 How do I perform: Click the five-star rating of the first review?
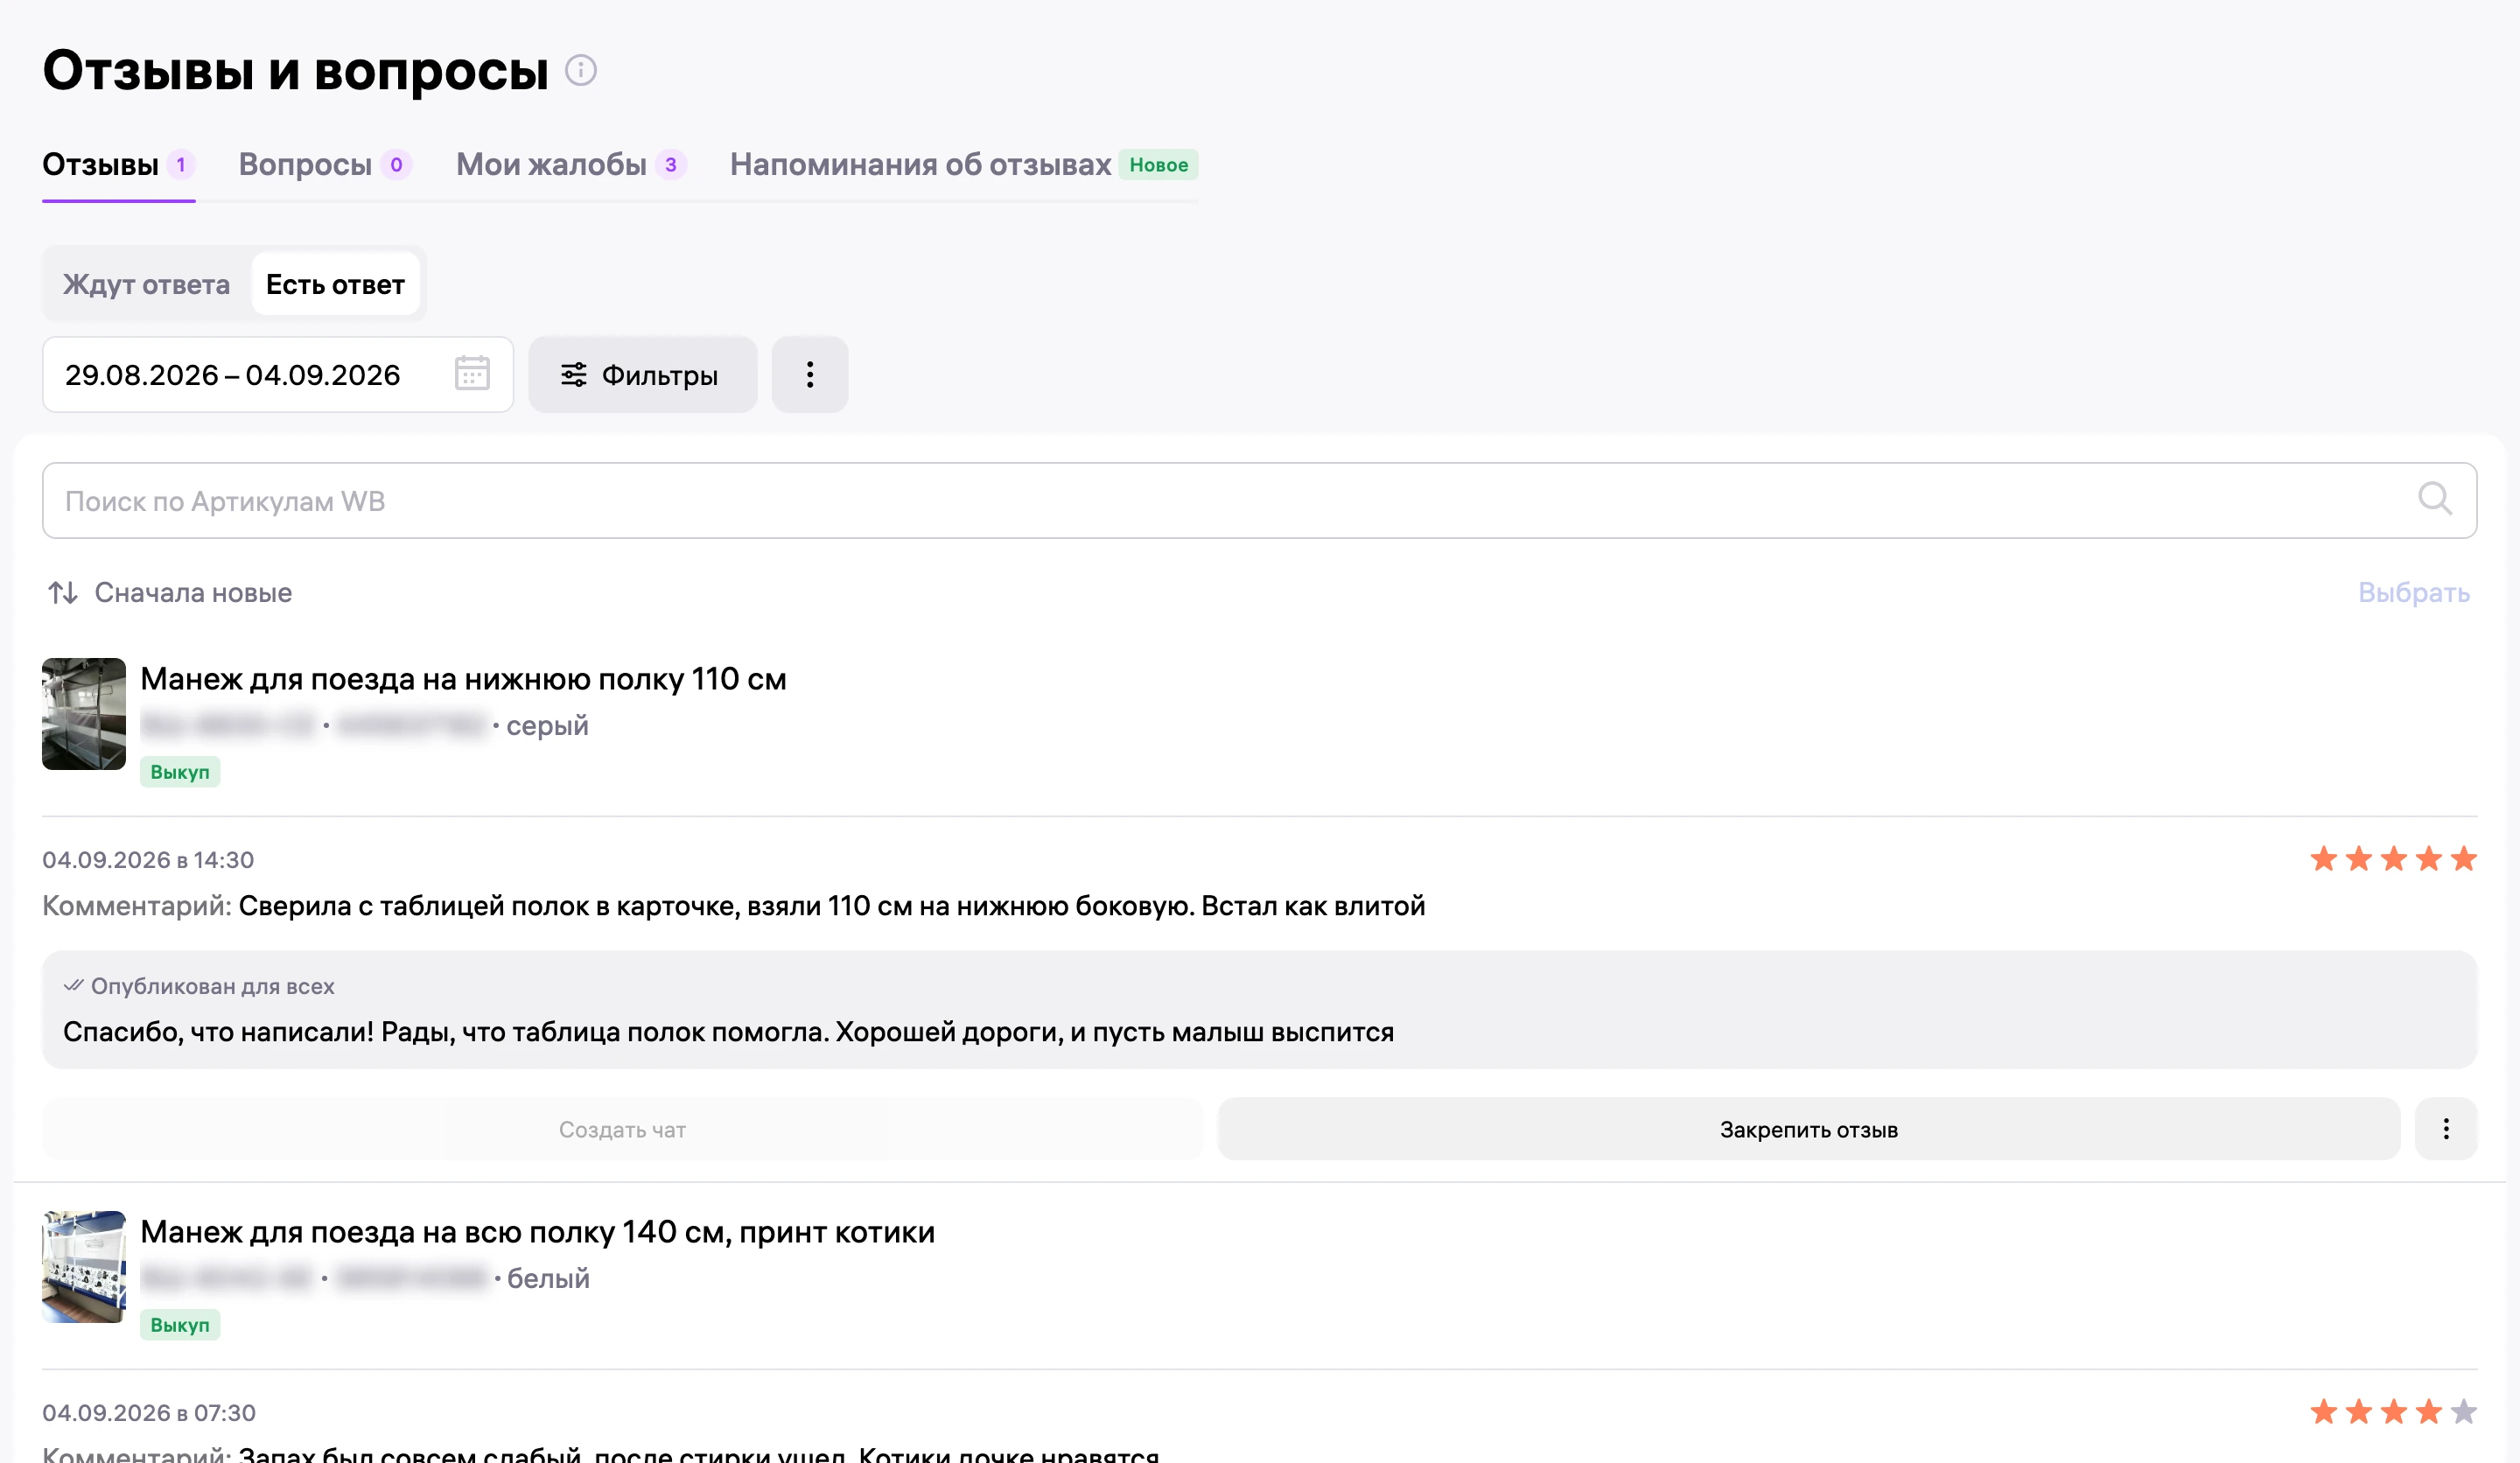[x=2393, y=859]
